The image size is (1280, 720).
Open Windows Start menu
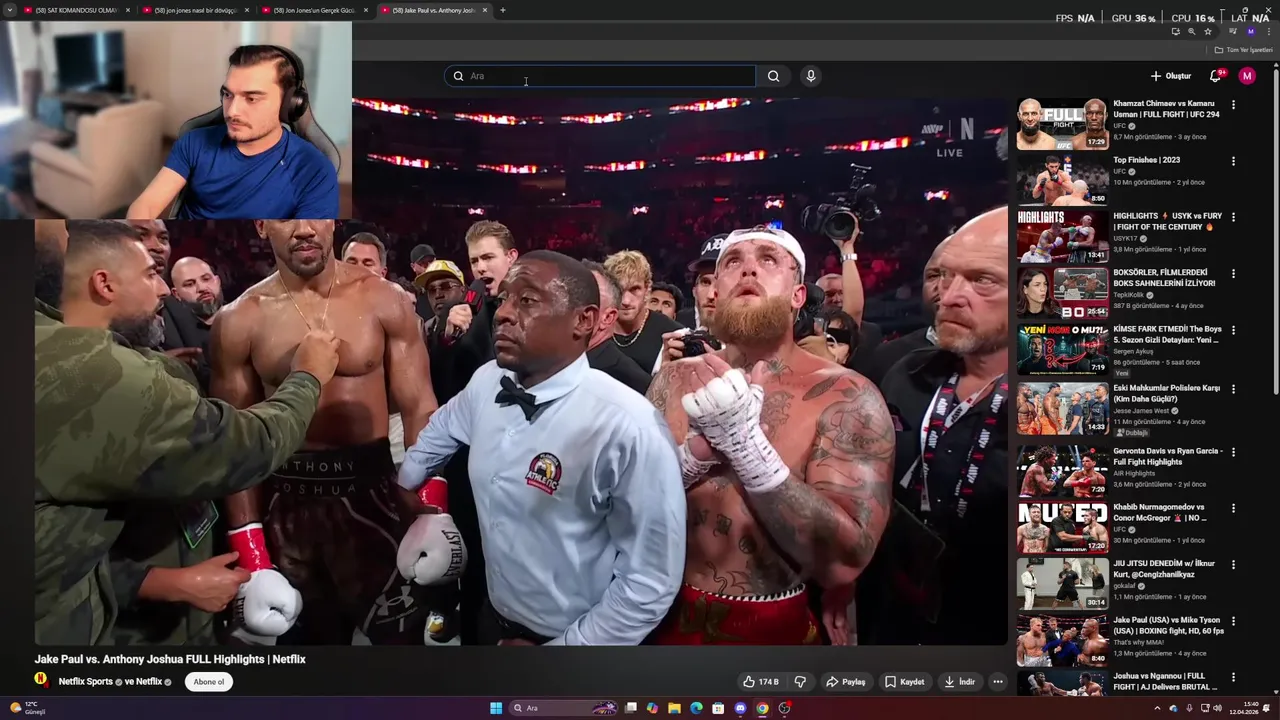(x=496, y=708)
